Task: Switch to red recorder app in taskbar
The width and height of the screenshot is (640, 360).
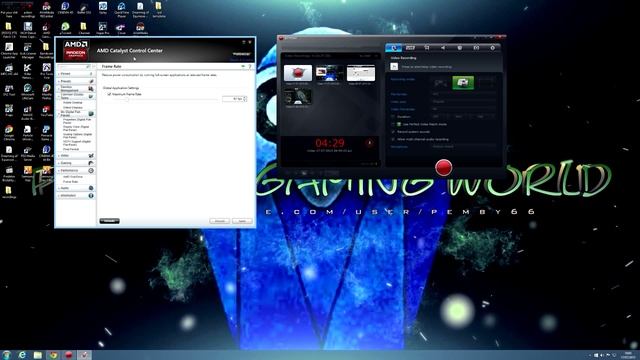Action: point(69,355)
